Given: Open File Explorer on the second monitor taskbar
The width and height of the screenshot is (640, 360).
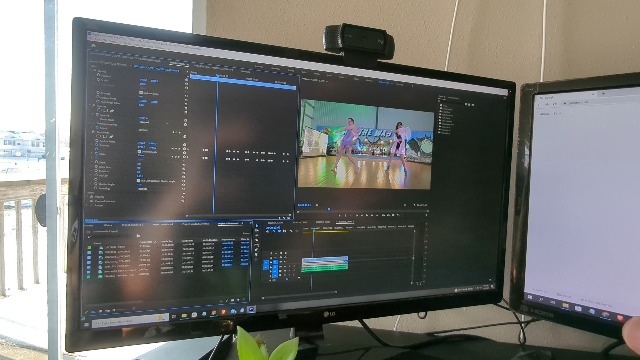Looking at the screenshot, I should pos(566,305).
